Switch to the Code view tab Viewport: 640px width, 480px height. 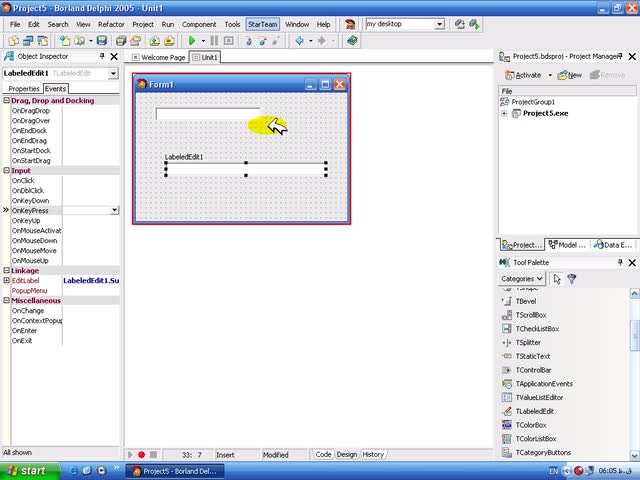(x=323, y=454)
